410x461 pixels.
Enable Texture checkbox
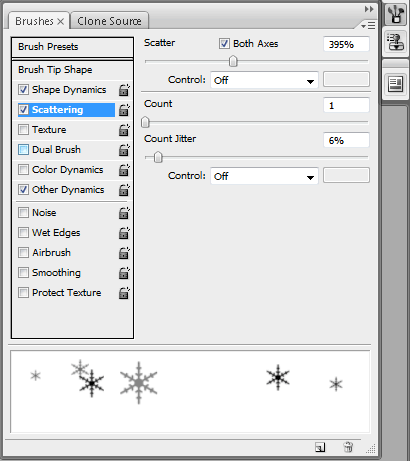click(23, 130)
